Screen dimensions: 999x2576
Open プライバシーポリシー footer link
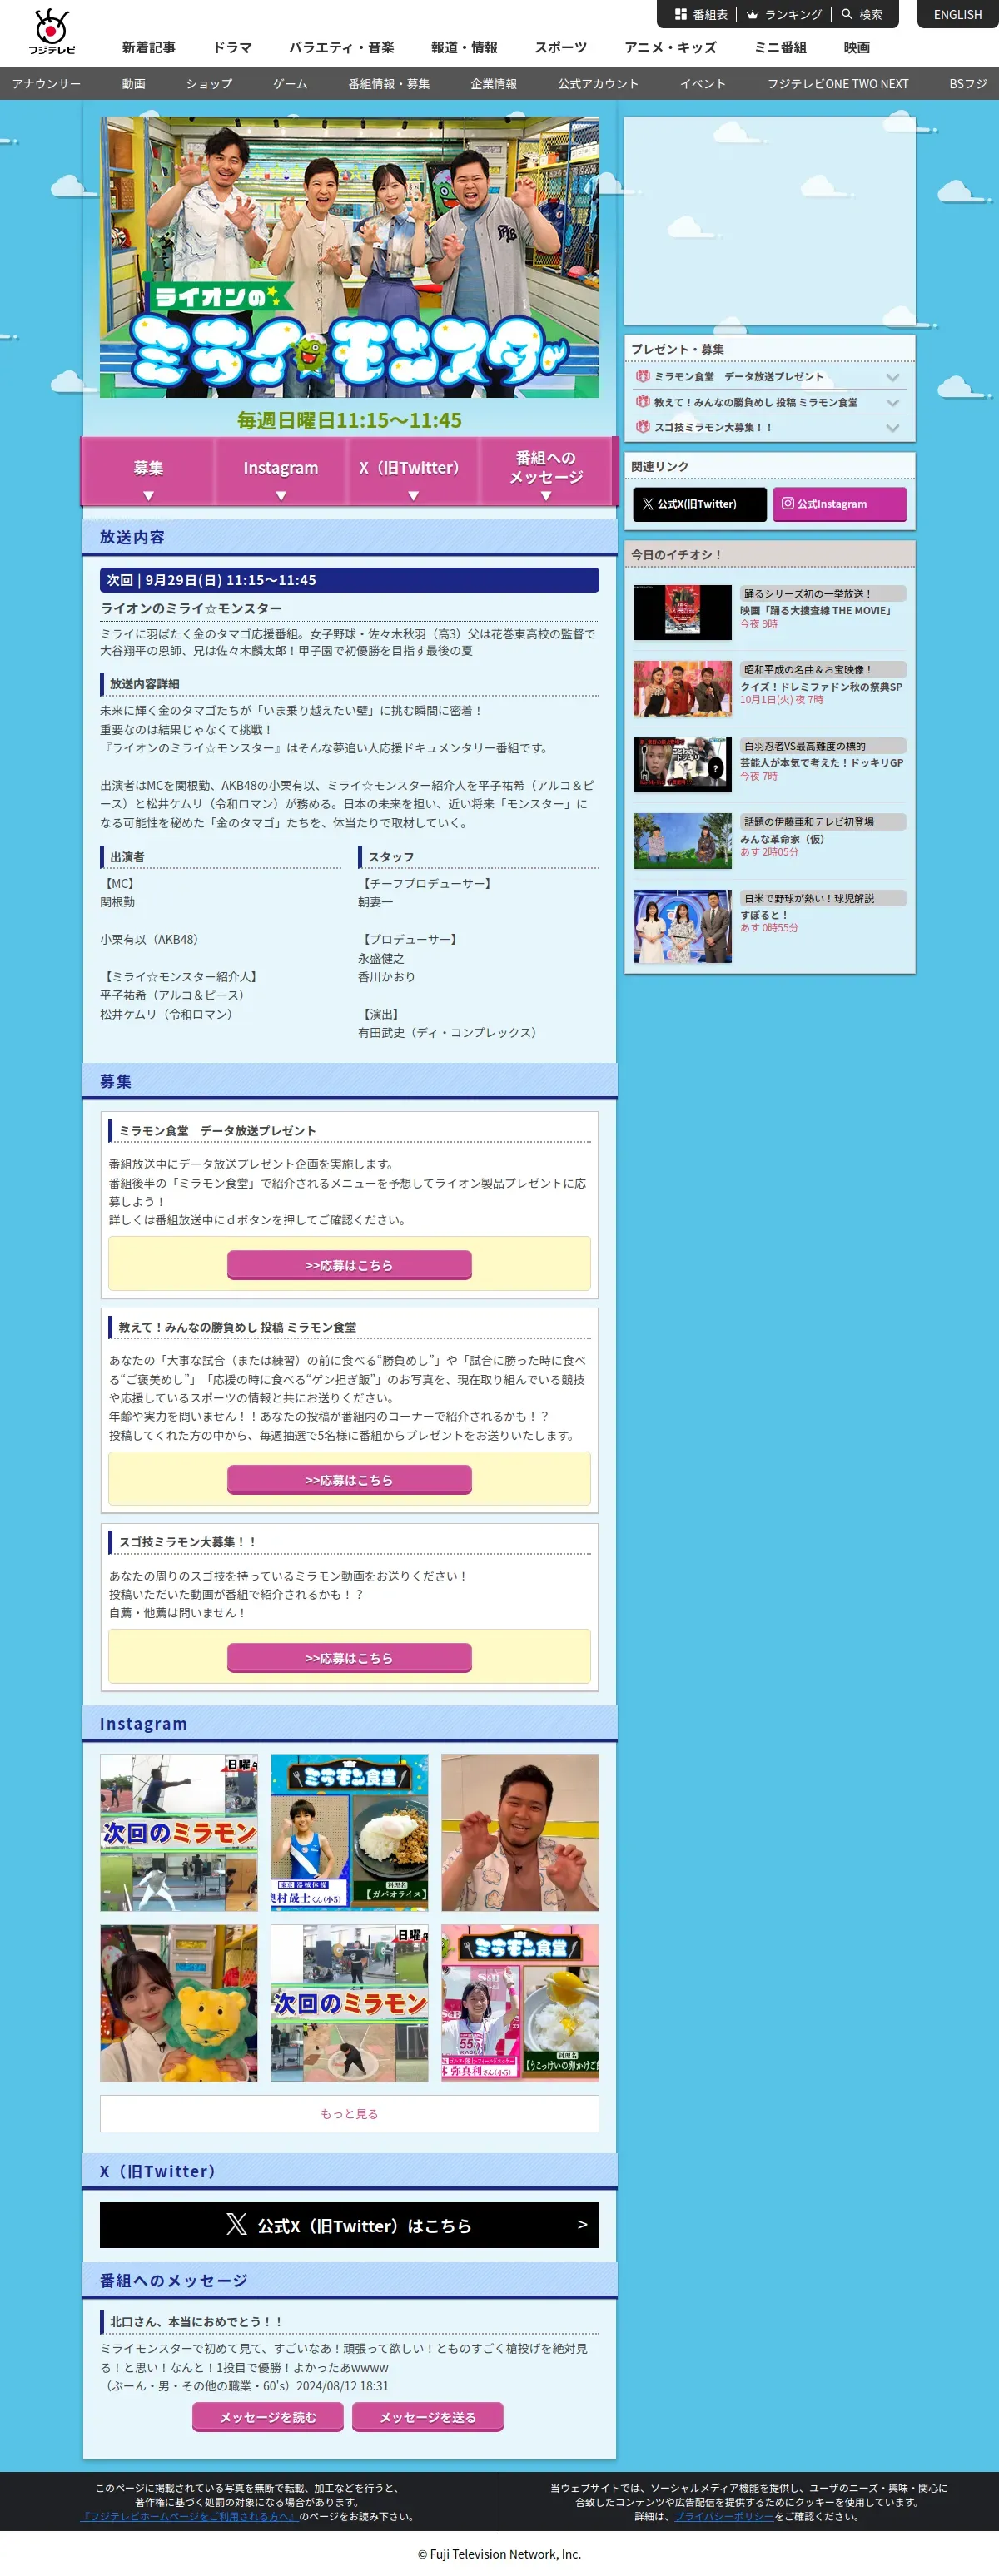(x=724, y=2516)
